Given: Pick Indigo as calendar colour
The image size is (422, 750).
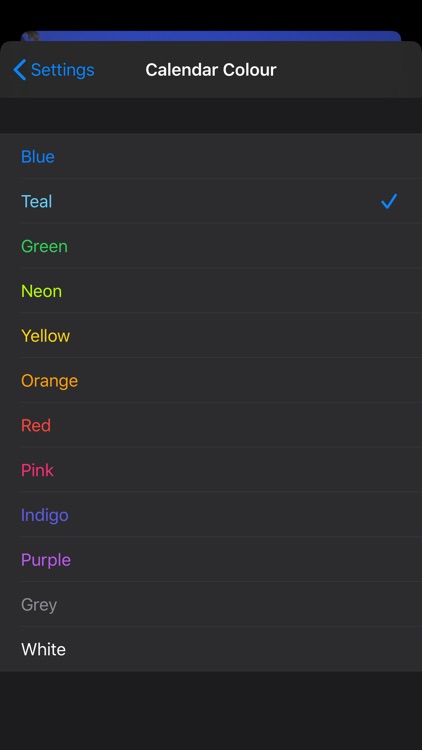Looking at the screenshot, I should [x=211, y=515].
